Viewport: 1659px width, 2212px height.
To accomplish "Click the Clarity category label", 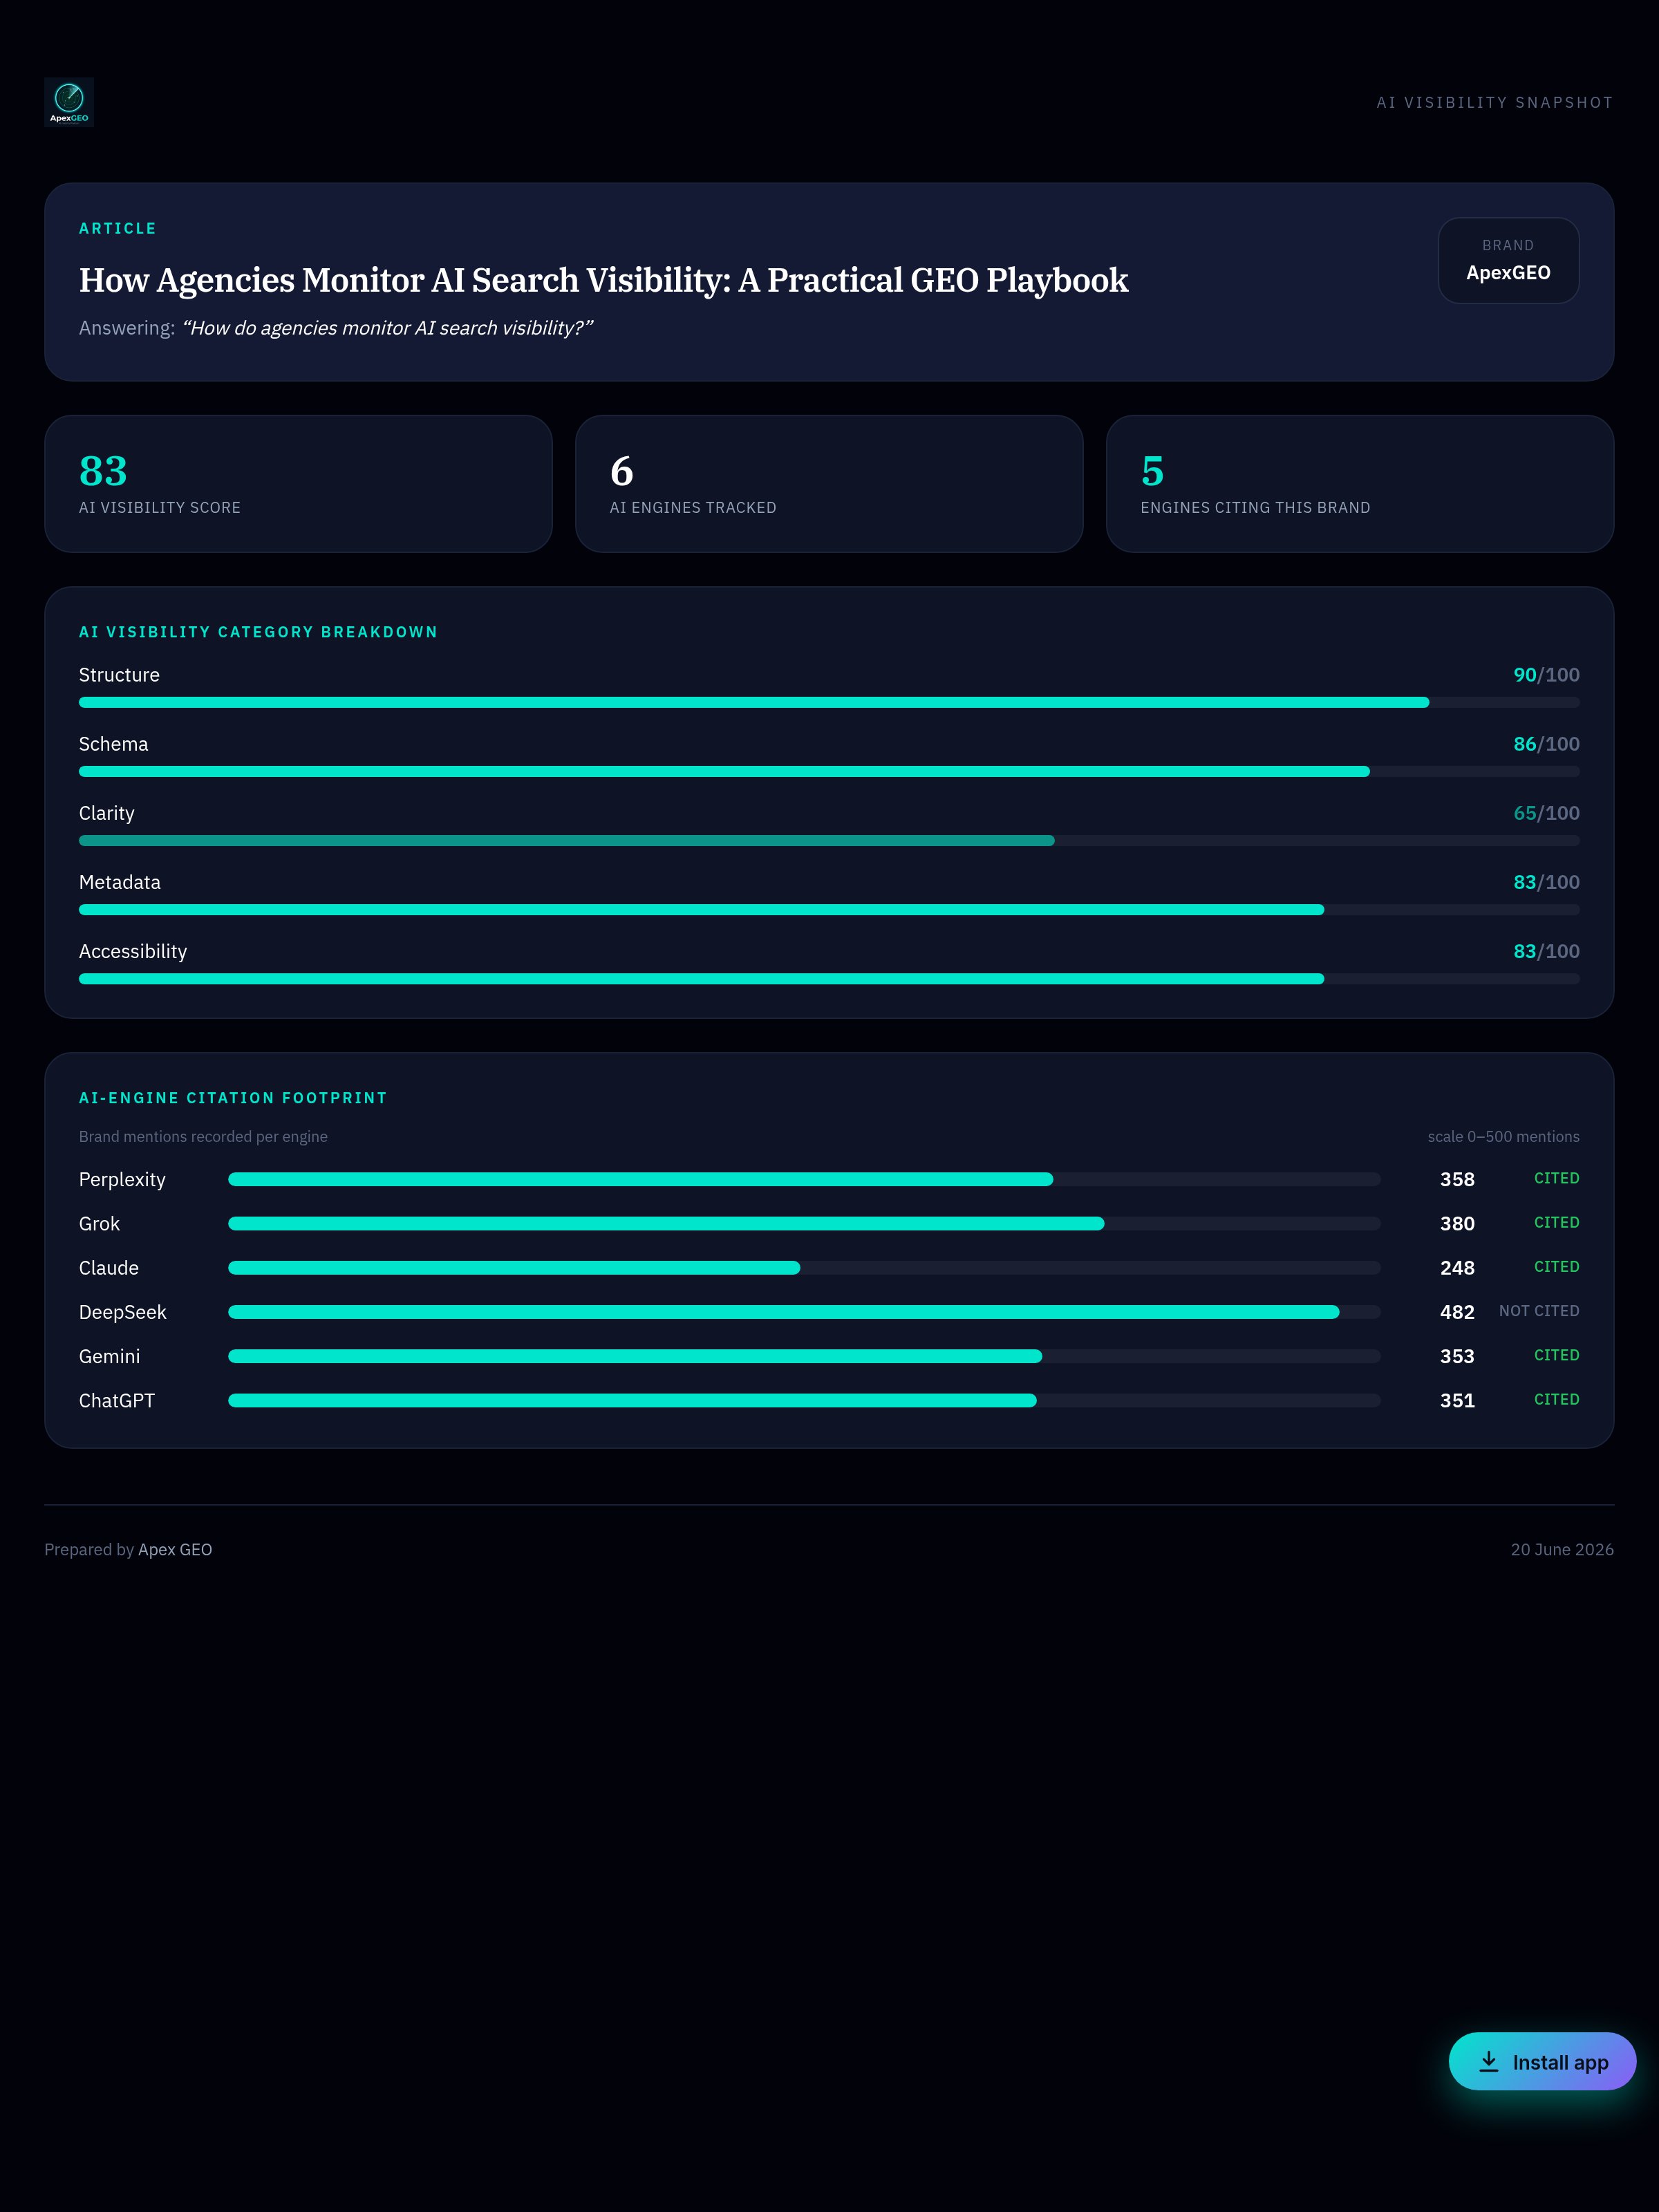I will [x=106, y=813].
